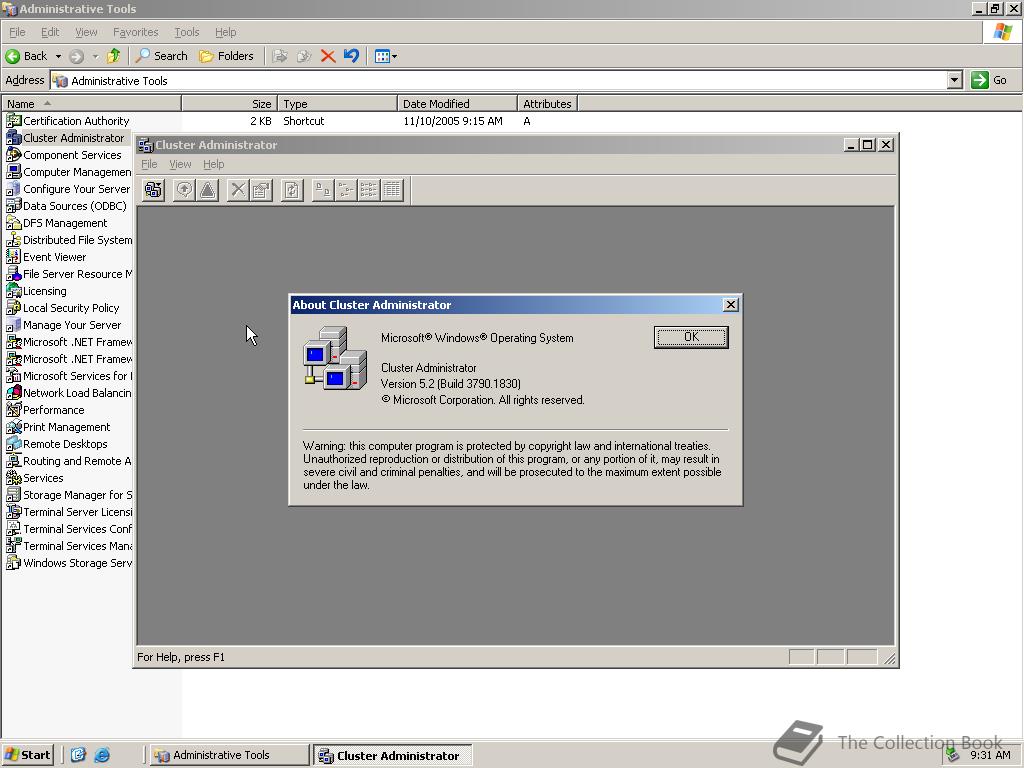Image resolution: width=1024 pixels, height=768 pixels.
Task: Select the Services item
Action: tap(35, 477)
